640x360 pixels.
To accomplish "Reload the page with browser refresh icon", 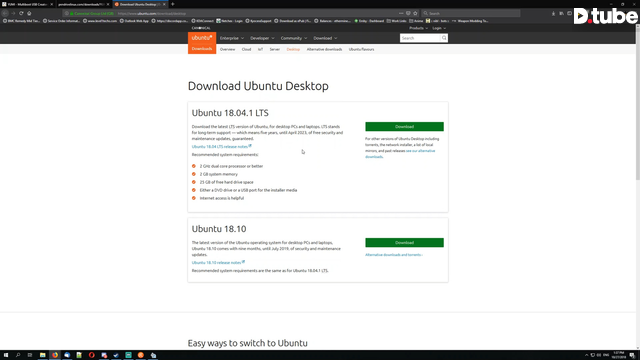I will coord(21,13).
